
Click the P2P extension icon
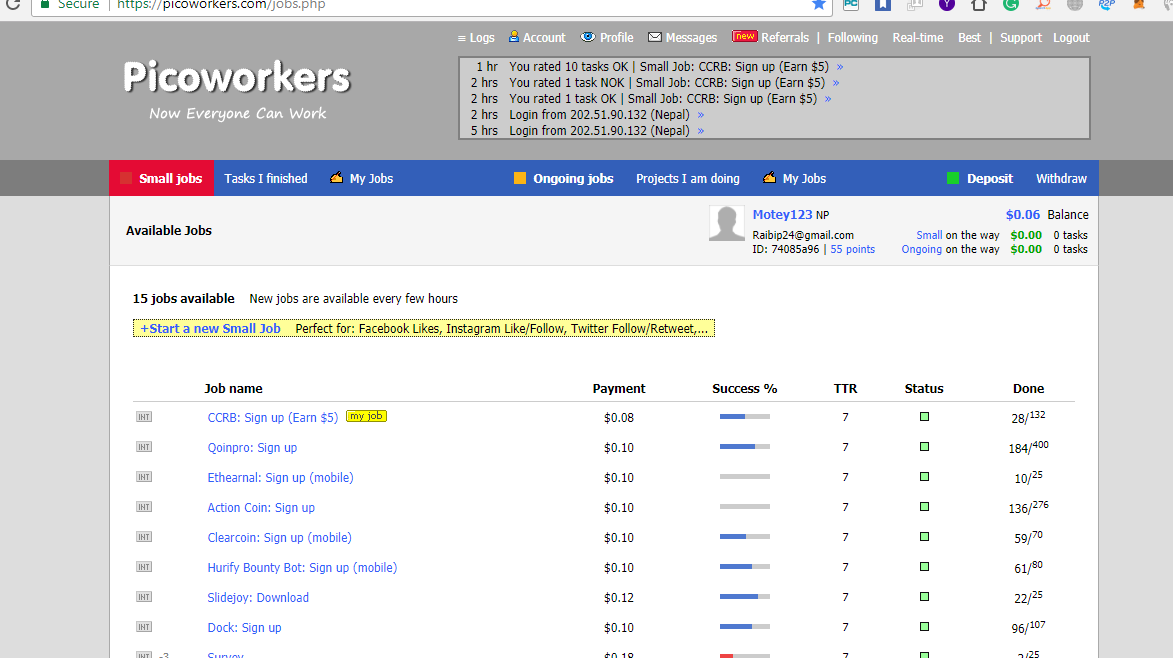(x=1106, y=4)
